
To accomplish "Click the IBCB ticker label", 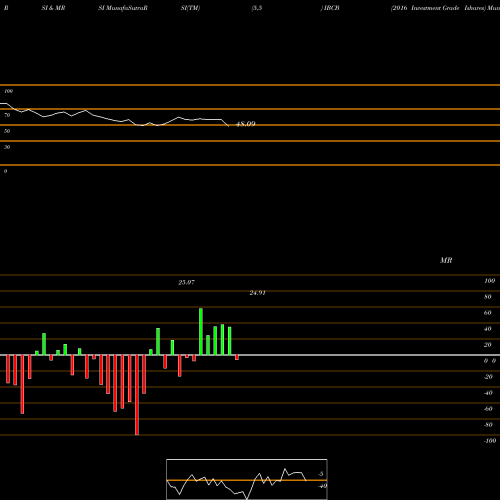I will pos(332,8).
